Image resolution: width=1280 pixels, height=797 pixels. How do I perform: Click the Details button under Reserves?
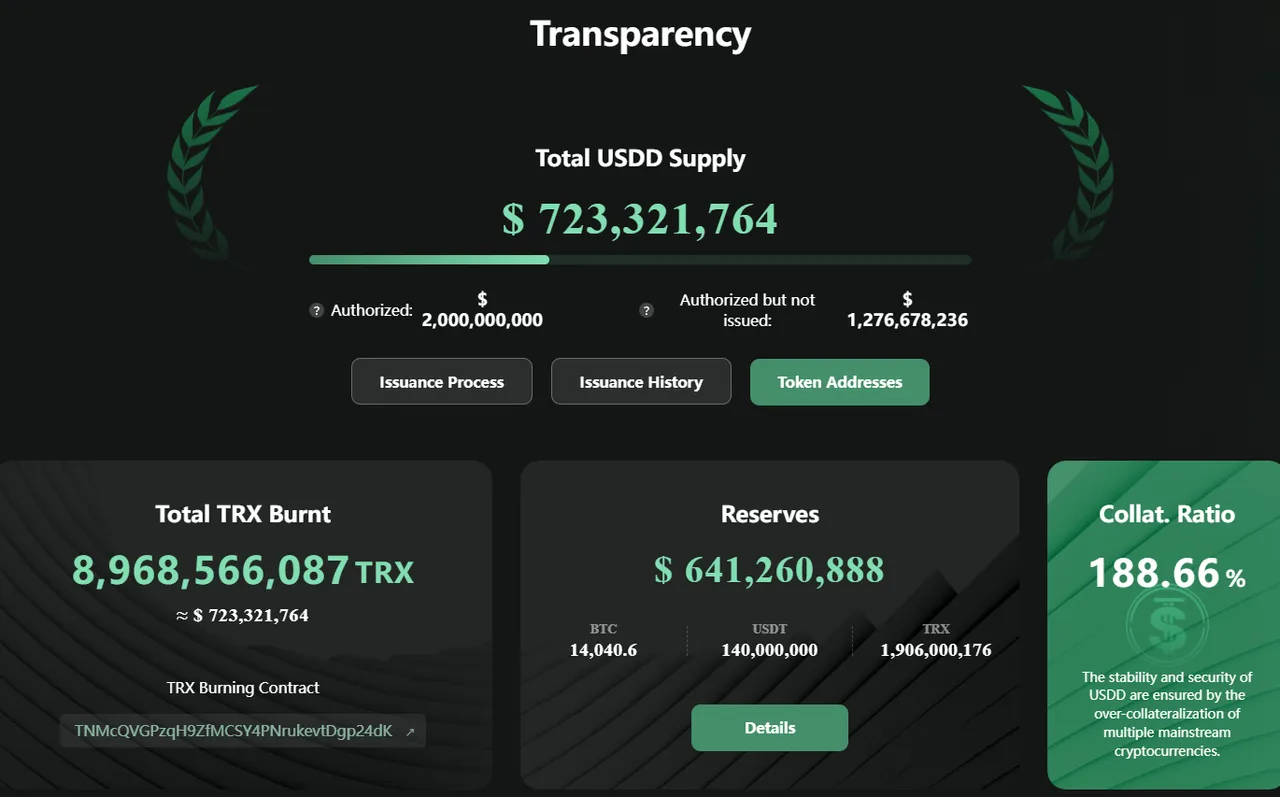pos(770,728)
